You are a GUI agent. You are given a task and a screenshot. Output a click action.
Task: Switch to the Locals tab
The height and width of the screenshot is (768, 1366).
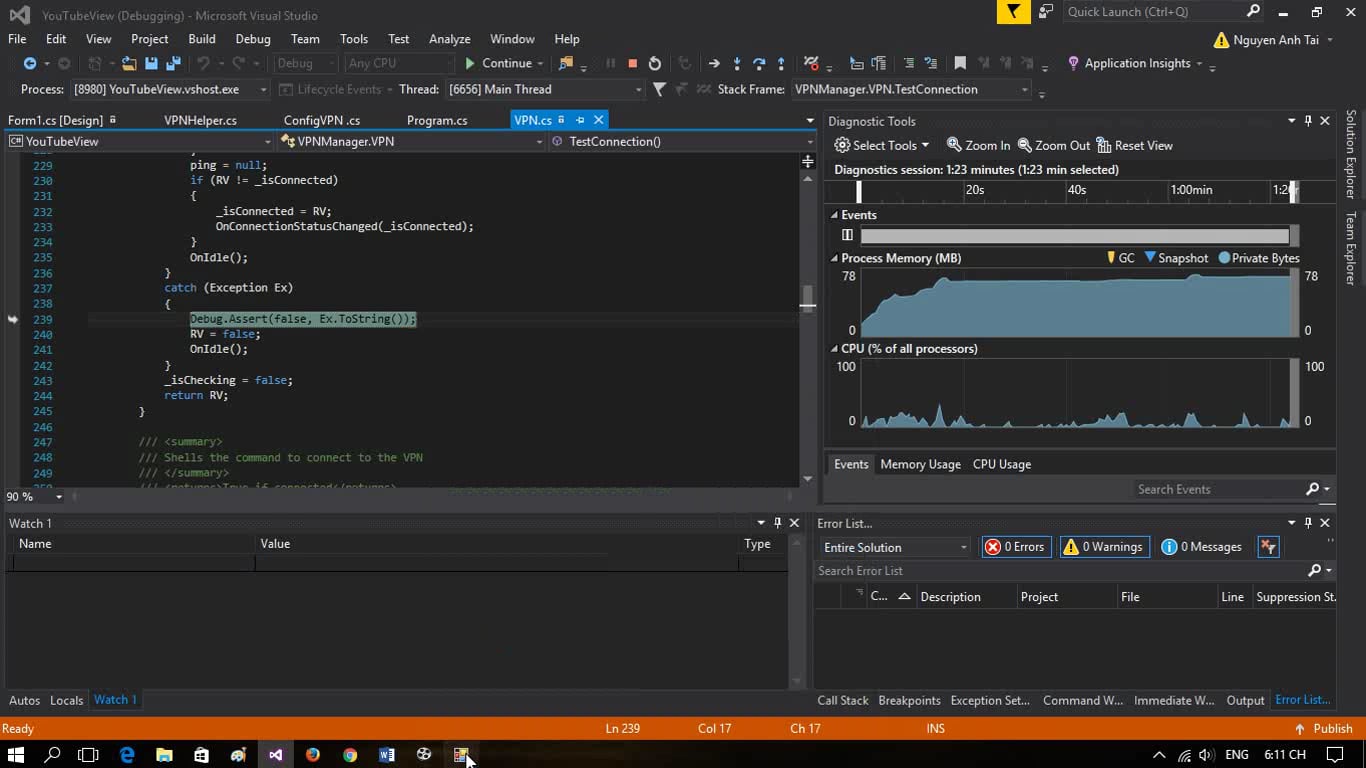point(66,700)
